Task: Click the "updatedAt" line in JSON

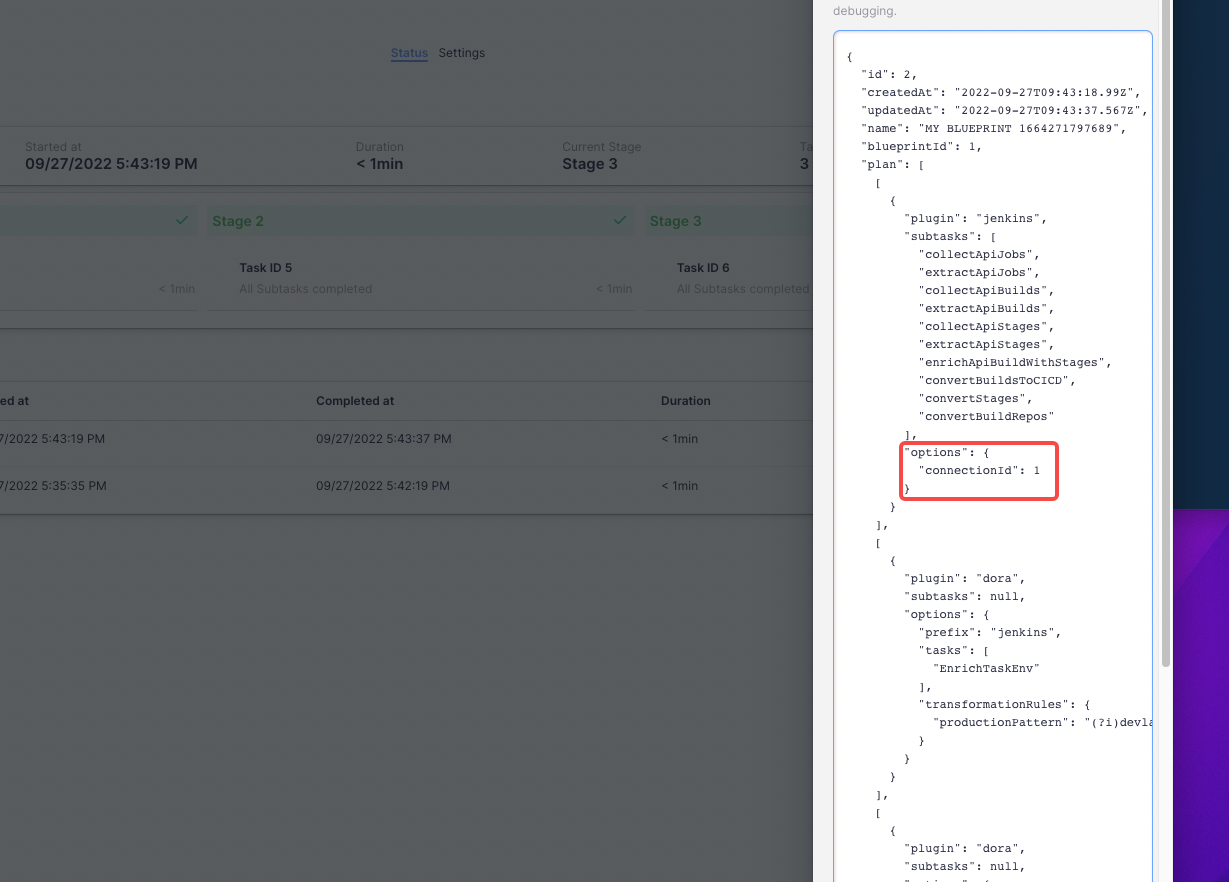Action: tap(1005, 110)
